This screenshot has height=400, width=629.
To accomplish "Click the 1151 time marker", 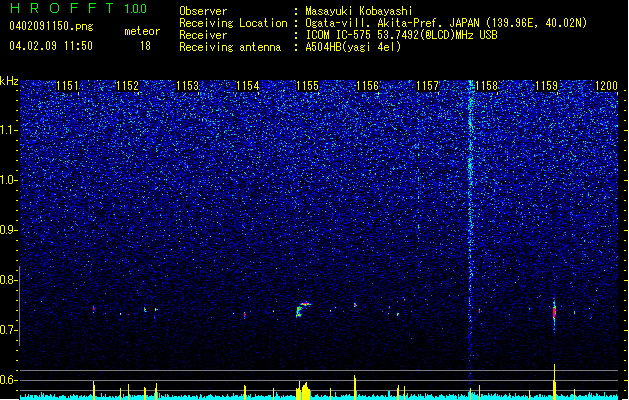I will [67, 86].
